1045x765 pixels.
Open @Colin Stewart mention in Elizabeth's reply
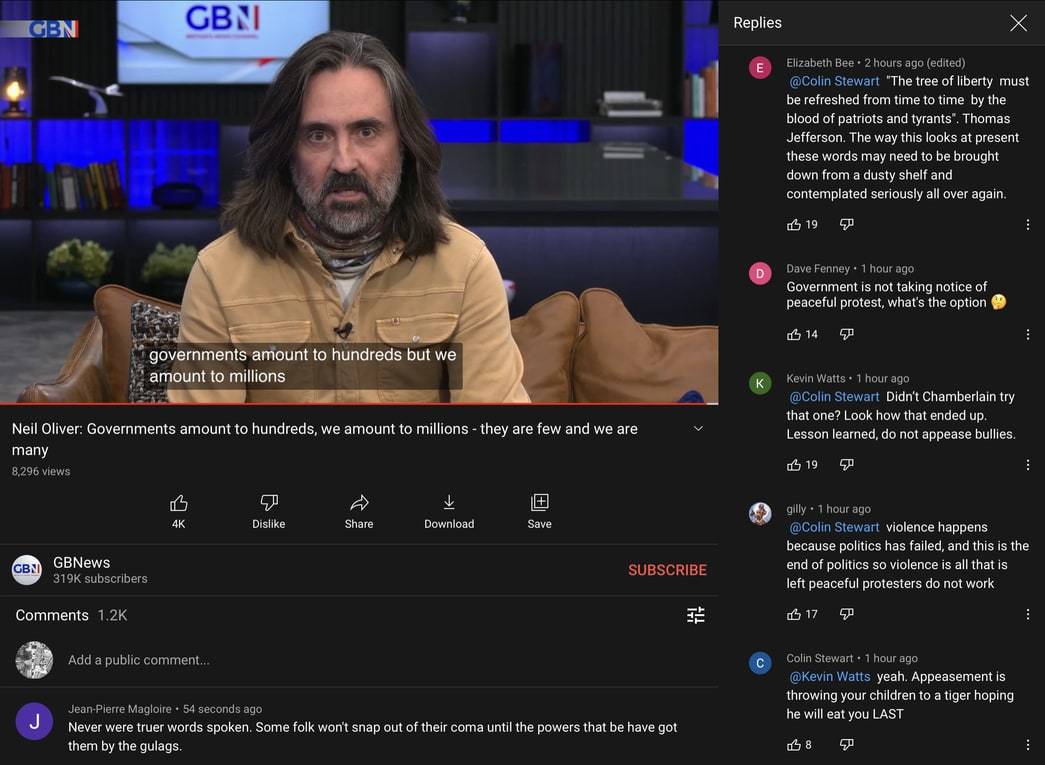[x=835, y=81]
